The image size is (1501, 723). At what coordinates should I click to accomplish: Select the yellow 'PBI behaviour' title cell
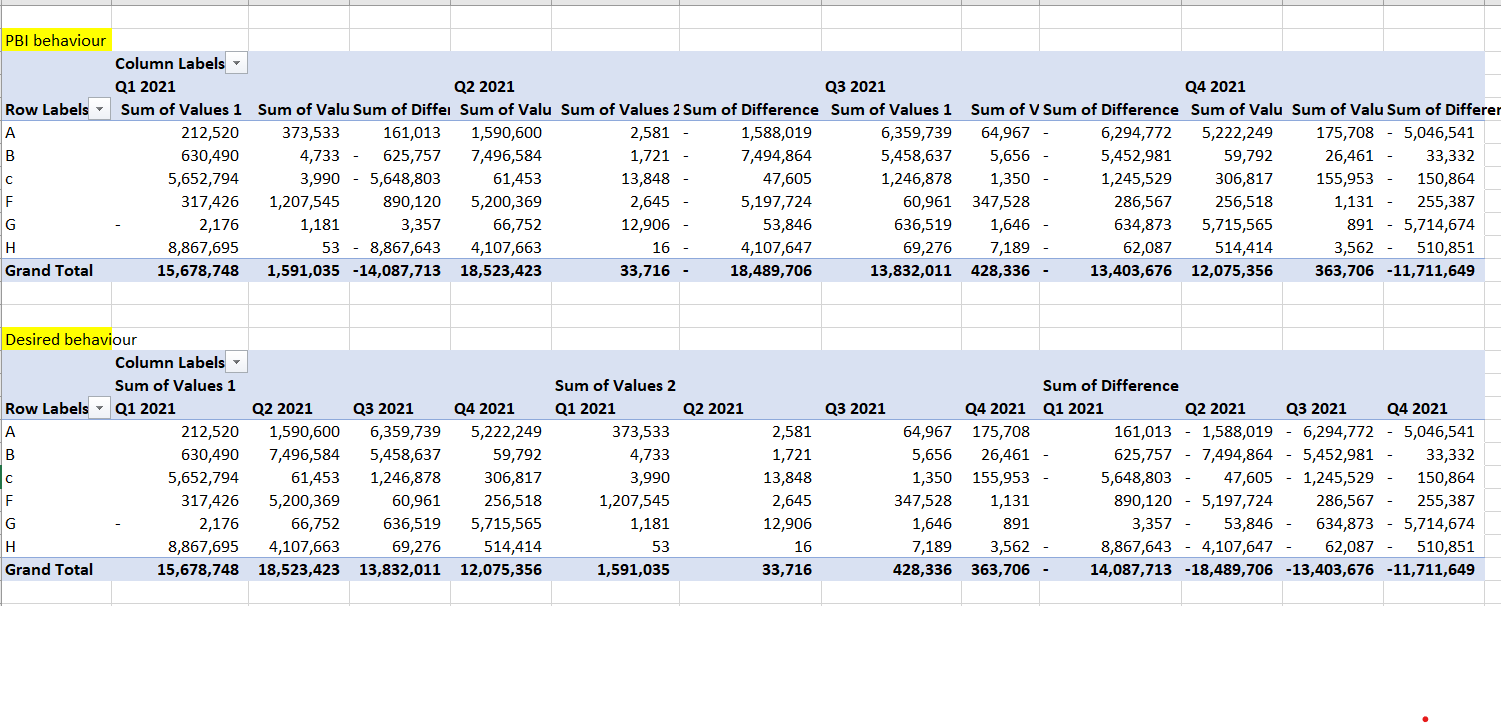pyautogui.click(x=56, y=40)
